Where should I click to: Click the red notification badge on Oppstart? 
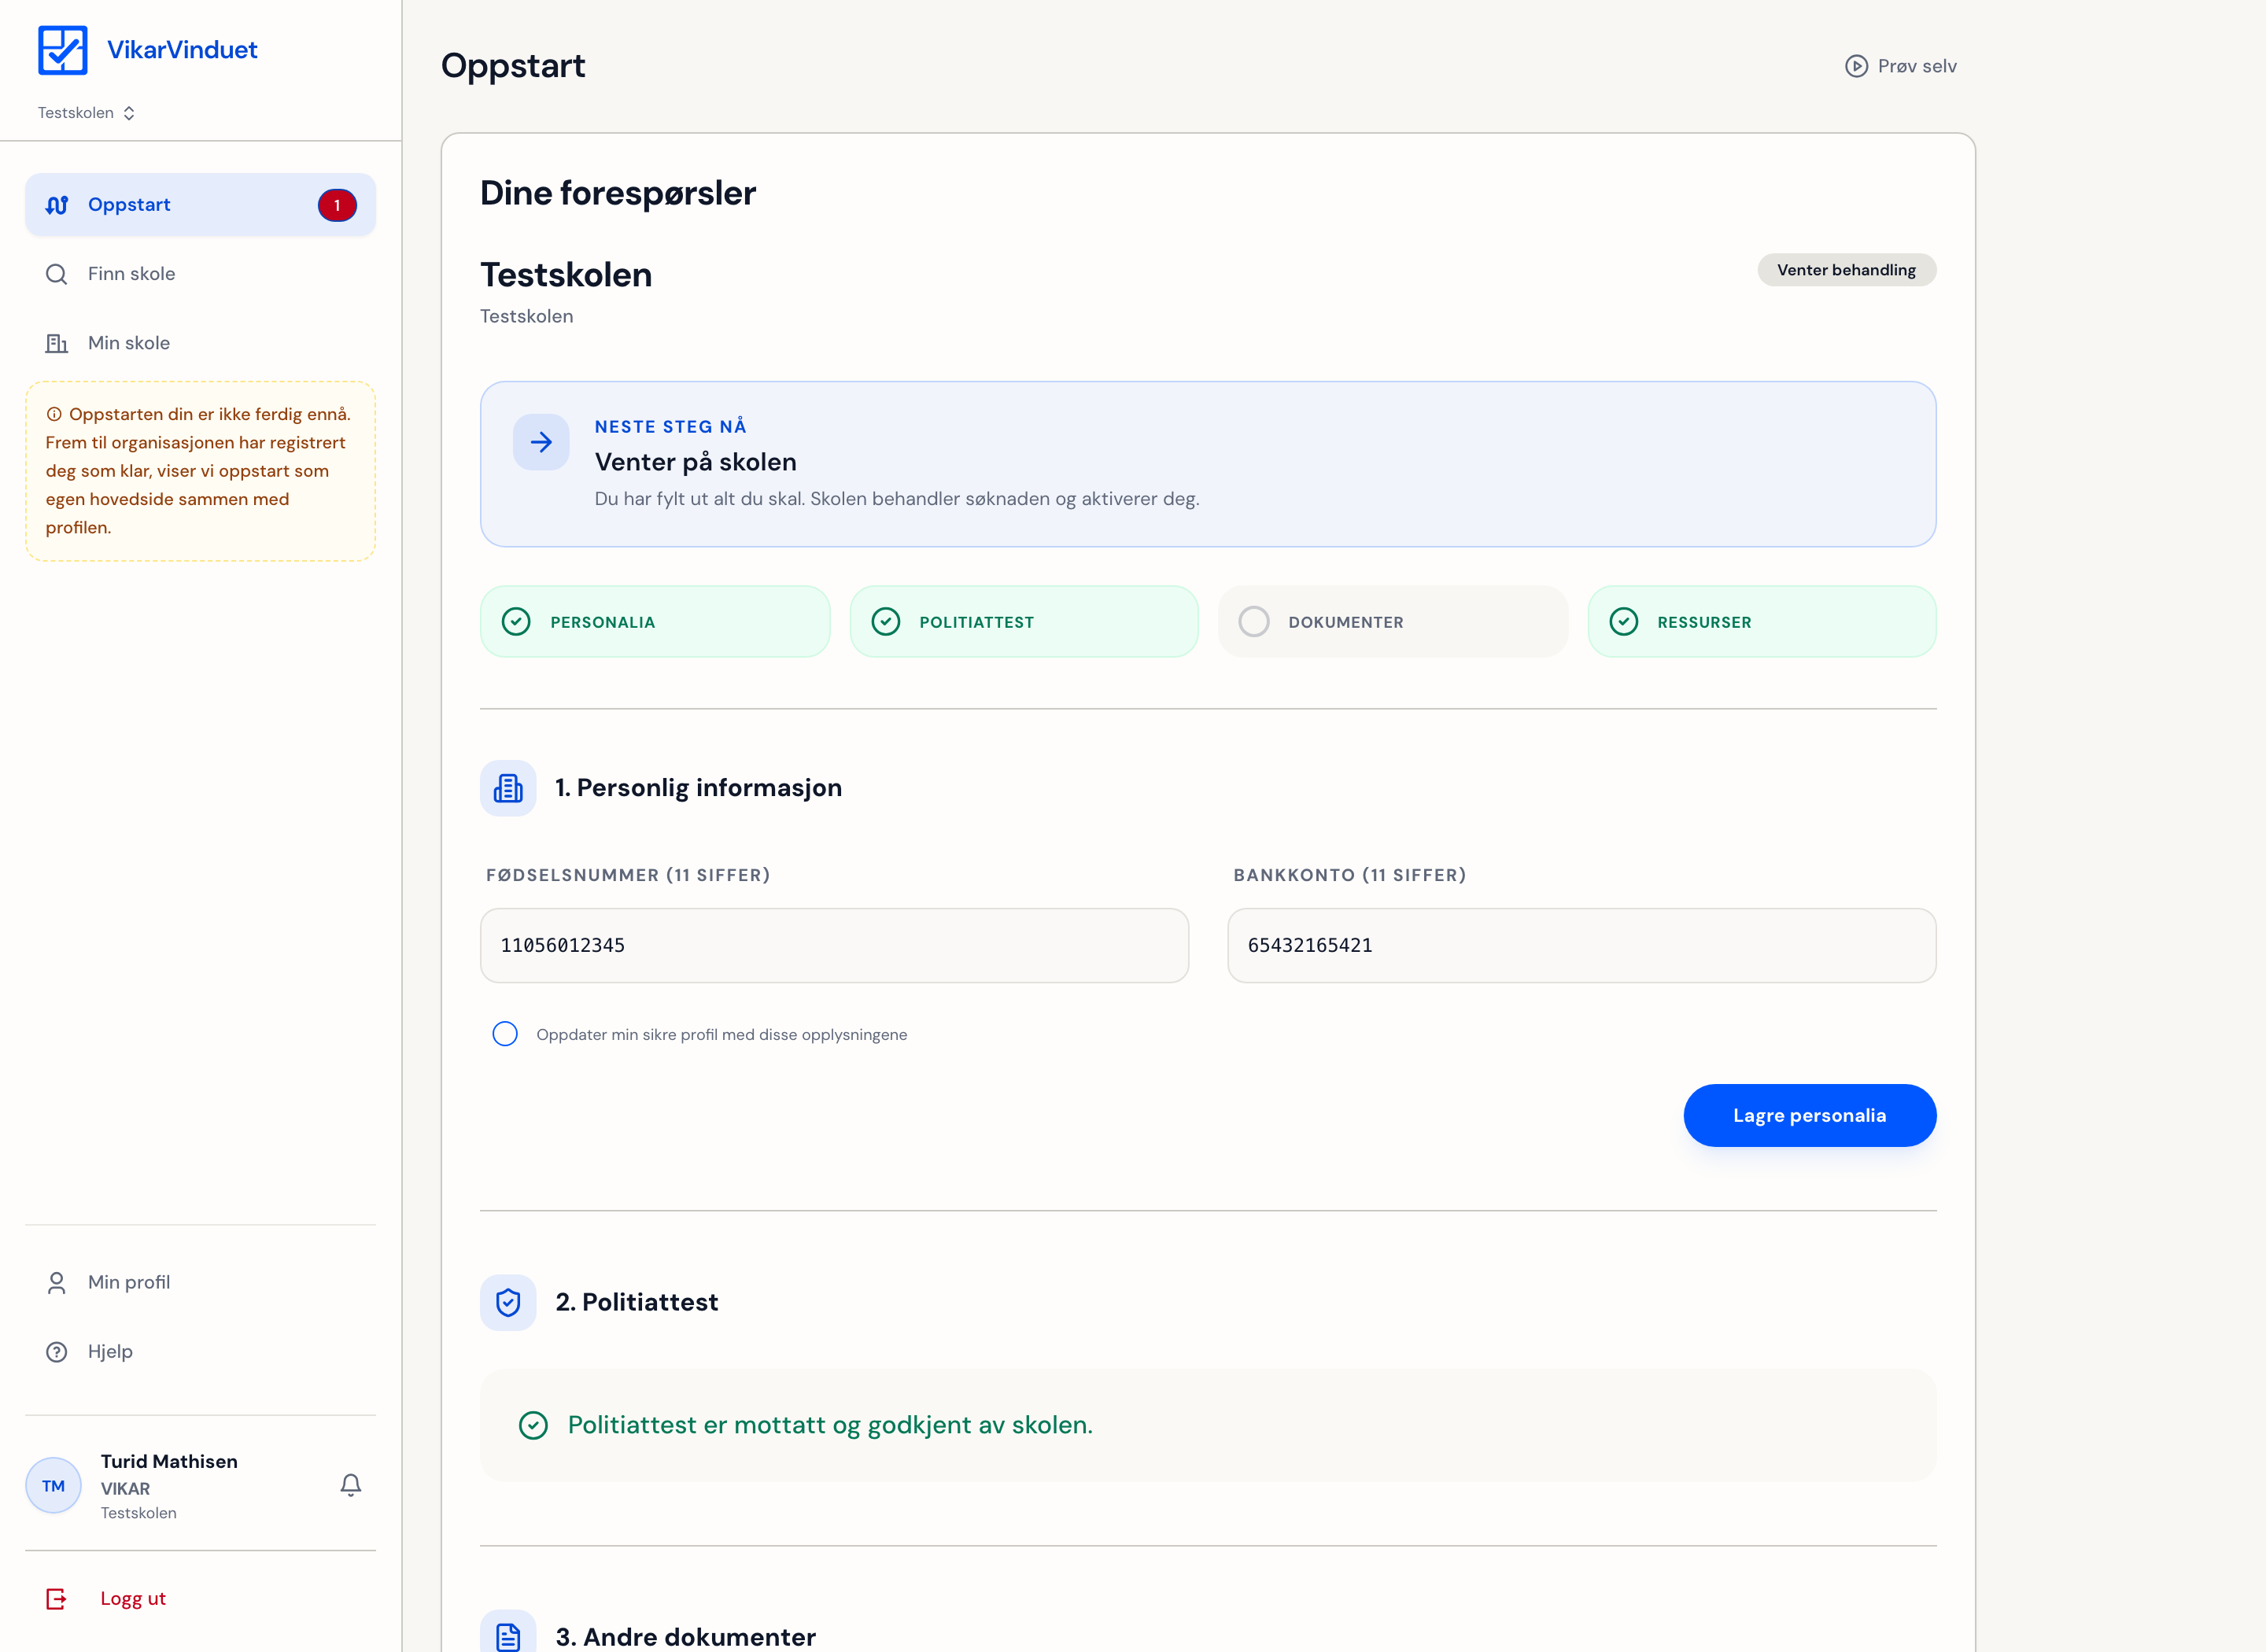[x=337, y=205]
